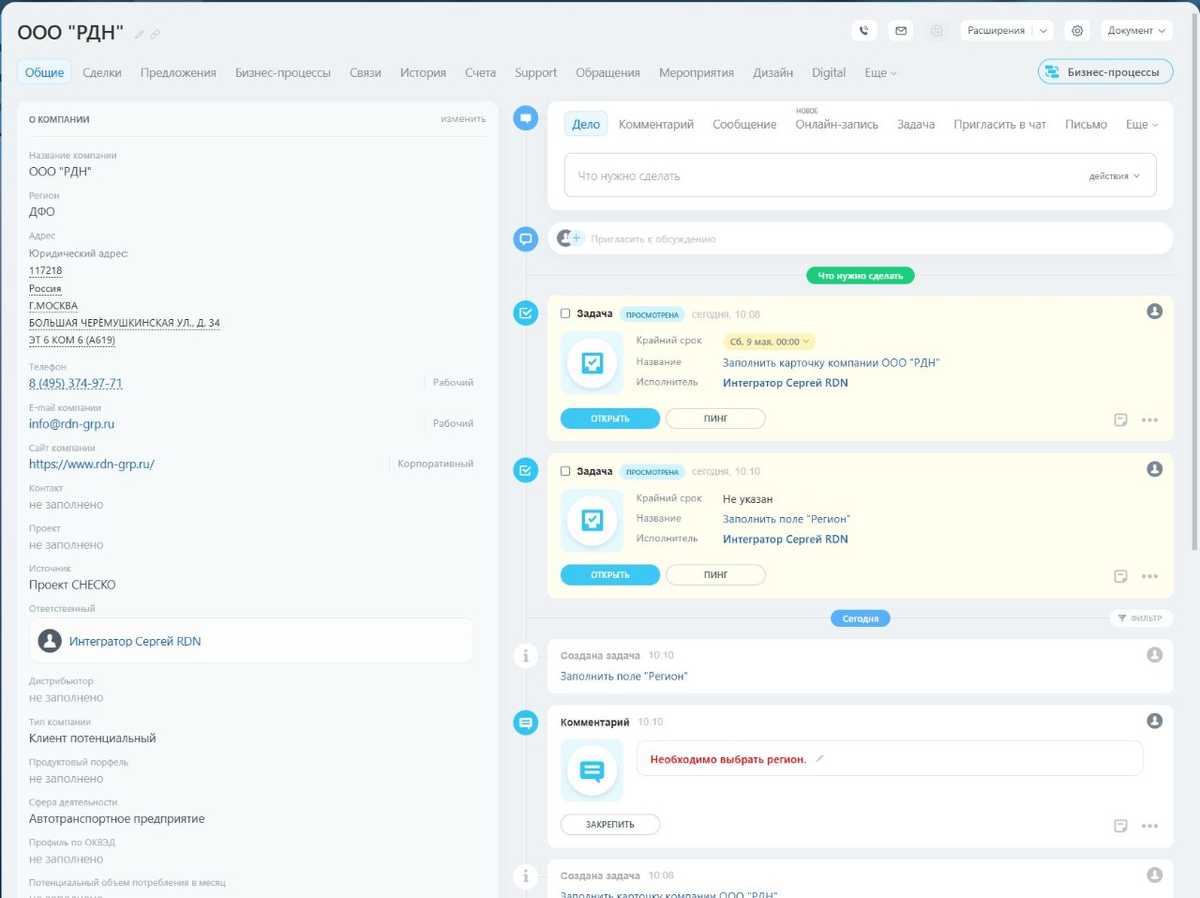Select the Задача timeline tab
Screen dimensions: 1200x898
tap(916, 124)
